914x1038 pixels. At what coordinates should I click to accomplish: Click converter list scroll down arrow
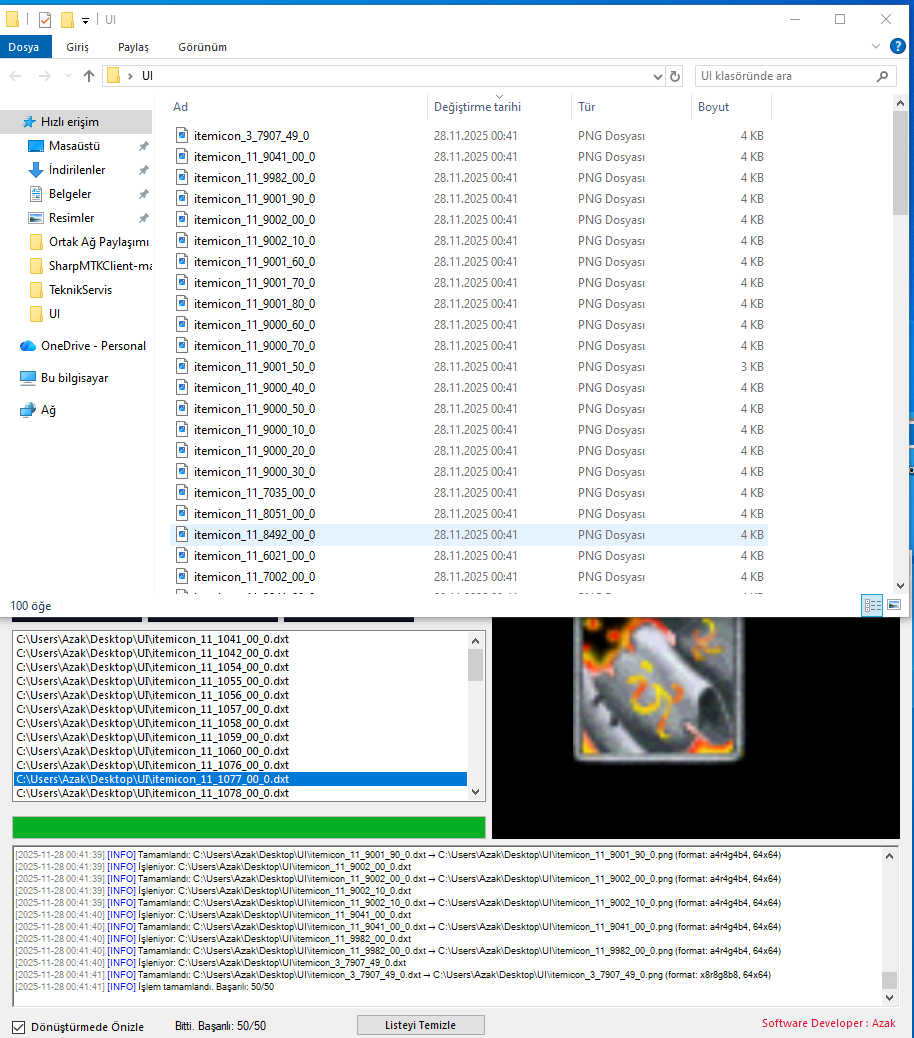pyautogui.click(x=475, y=792)
